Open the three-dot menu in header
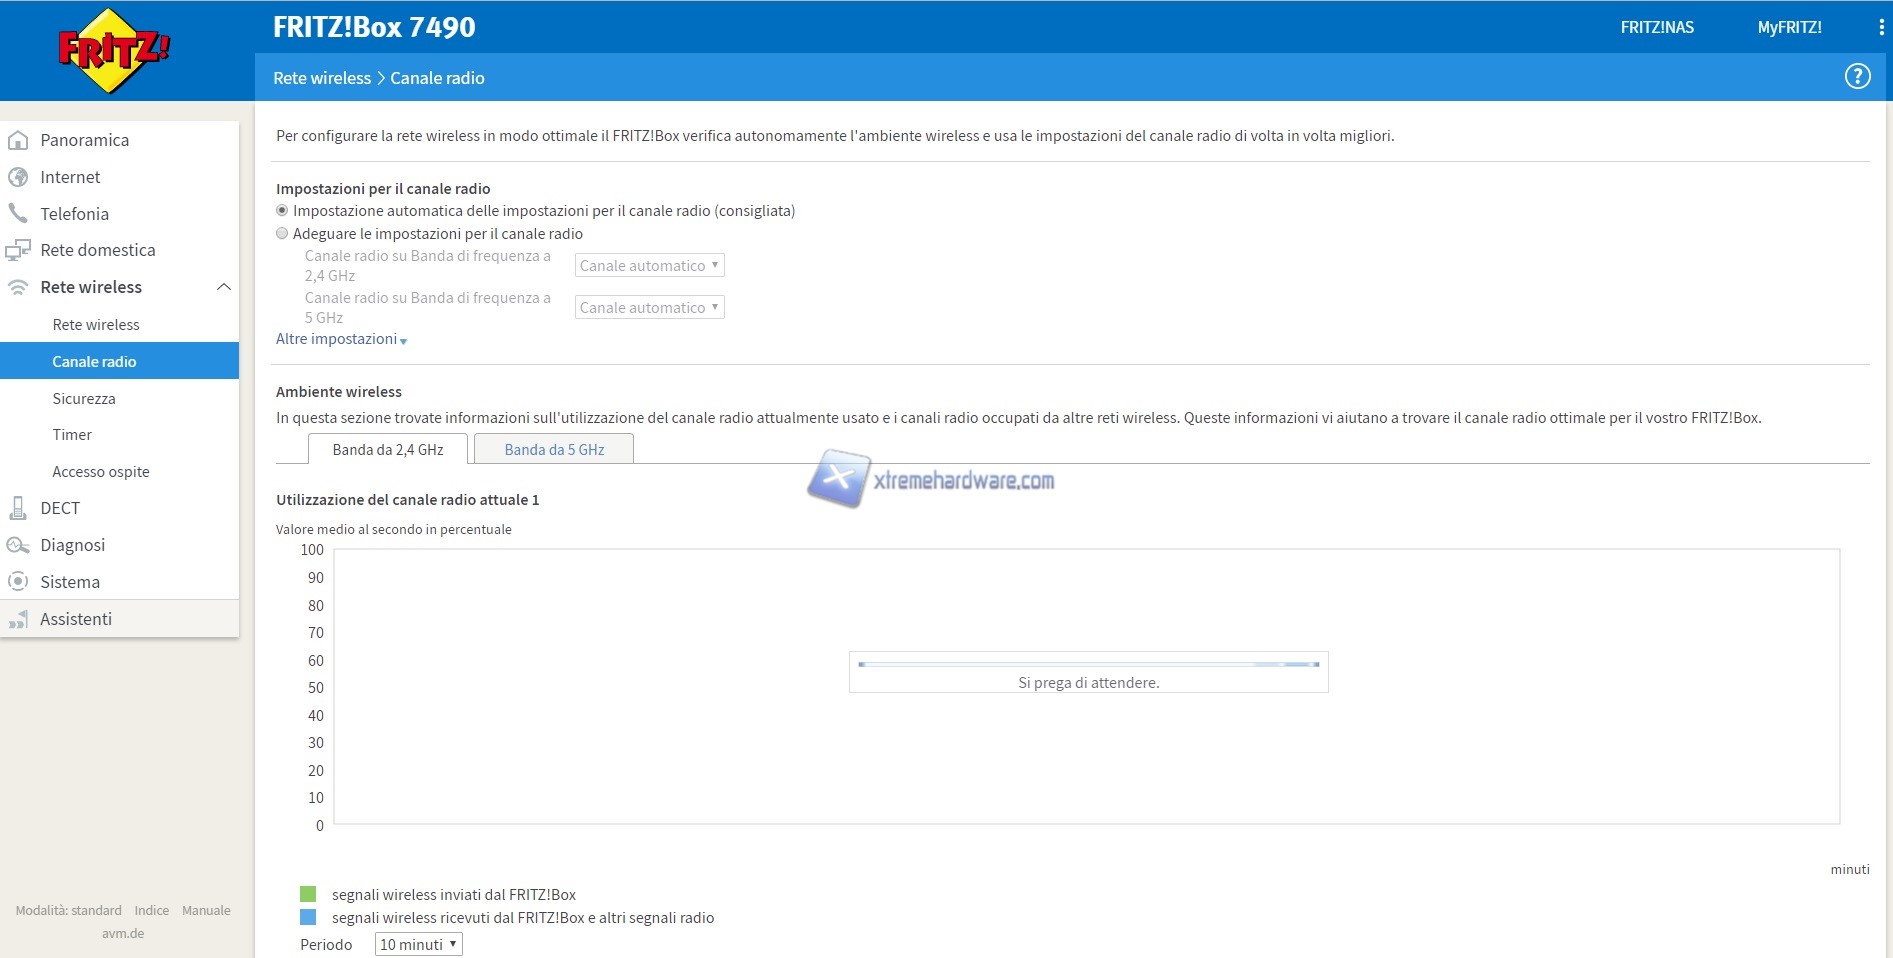Image resolution: width=1893 pixels, height=958 pixels. 1880,28
